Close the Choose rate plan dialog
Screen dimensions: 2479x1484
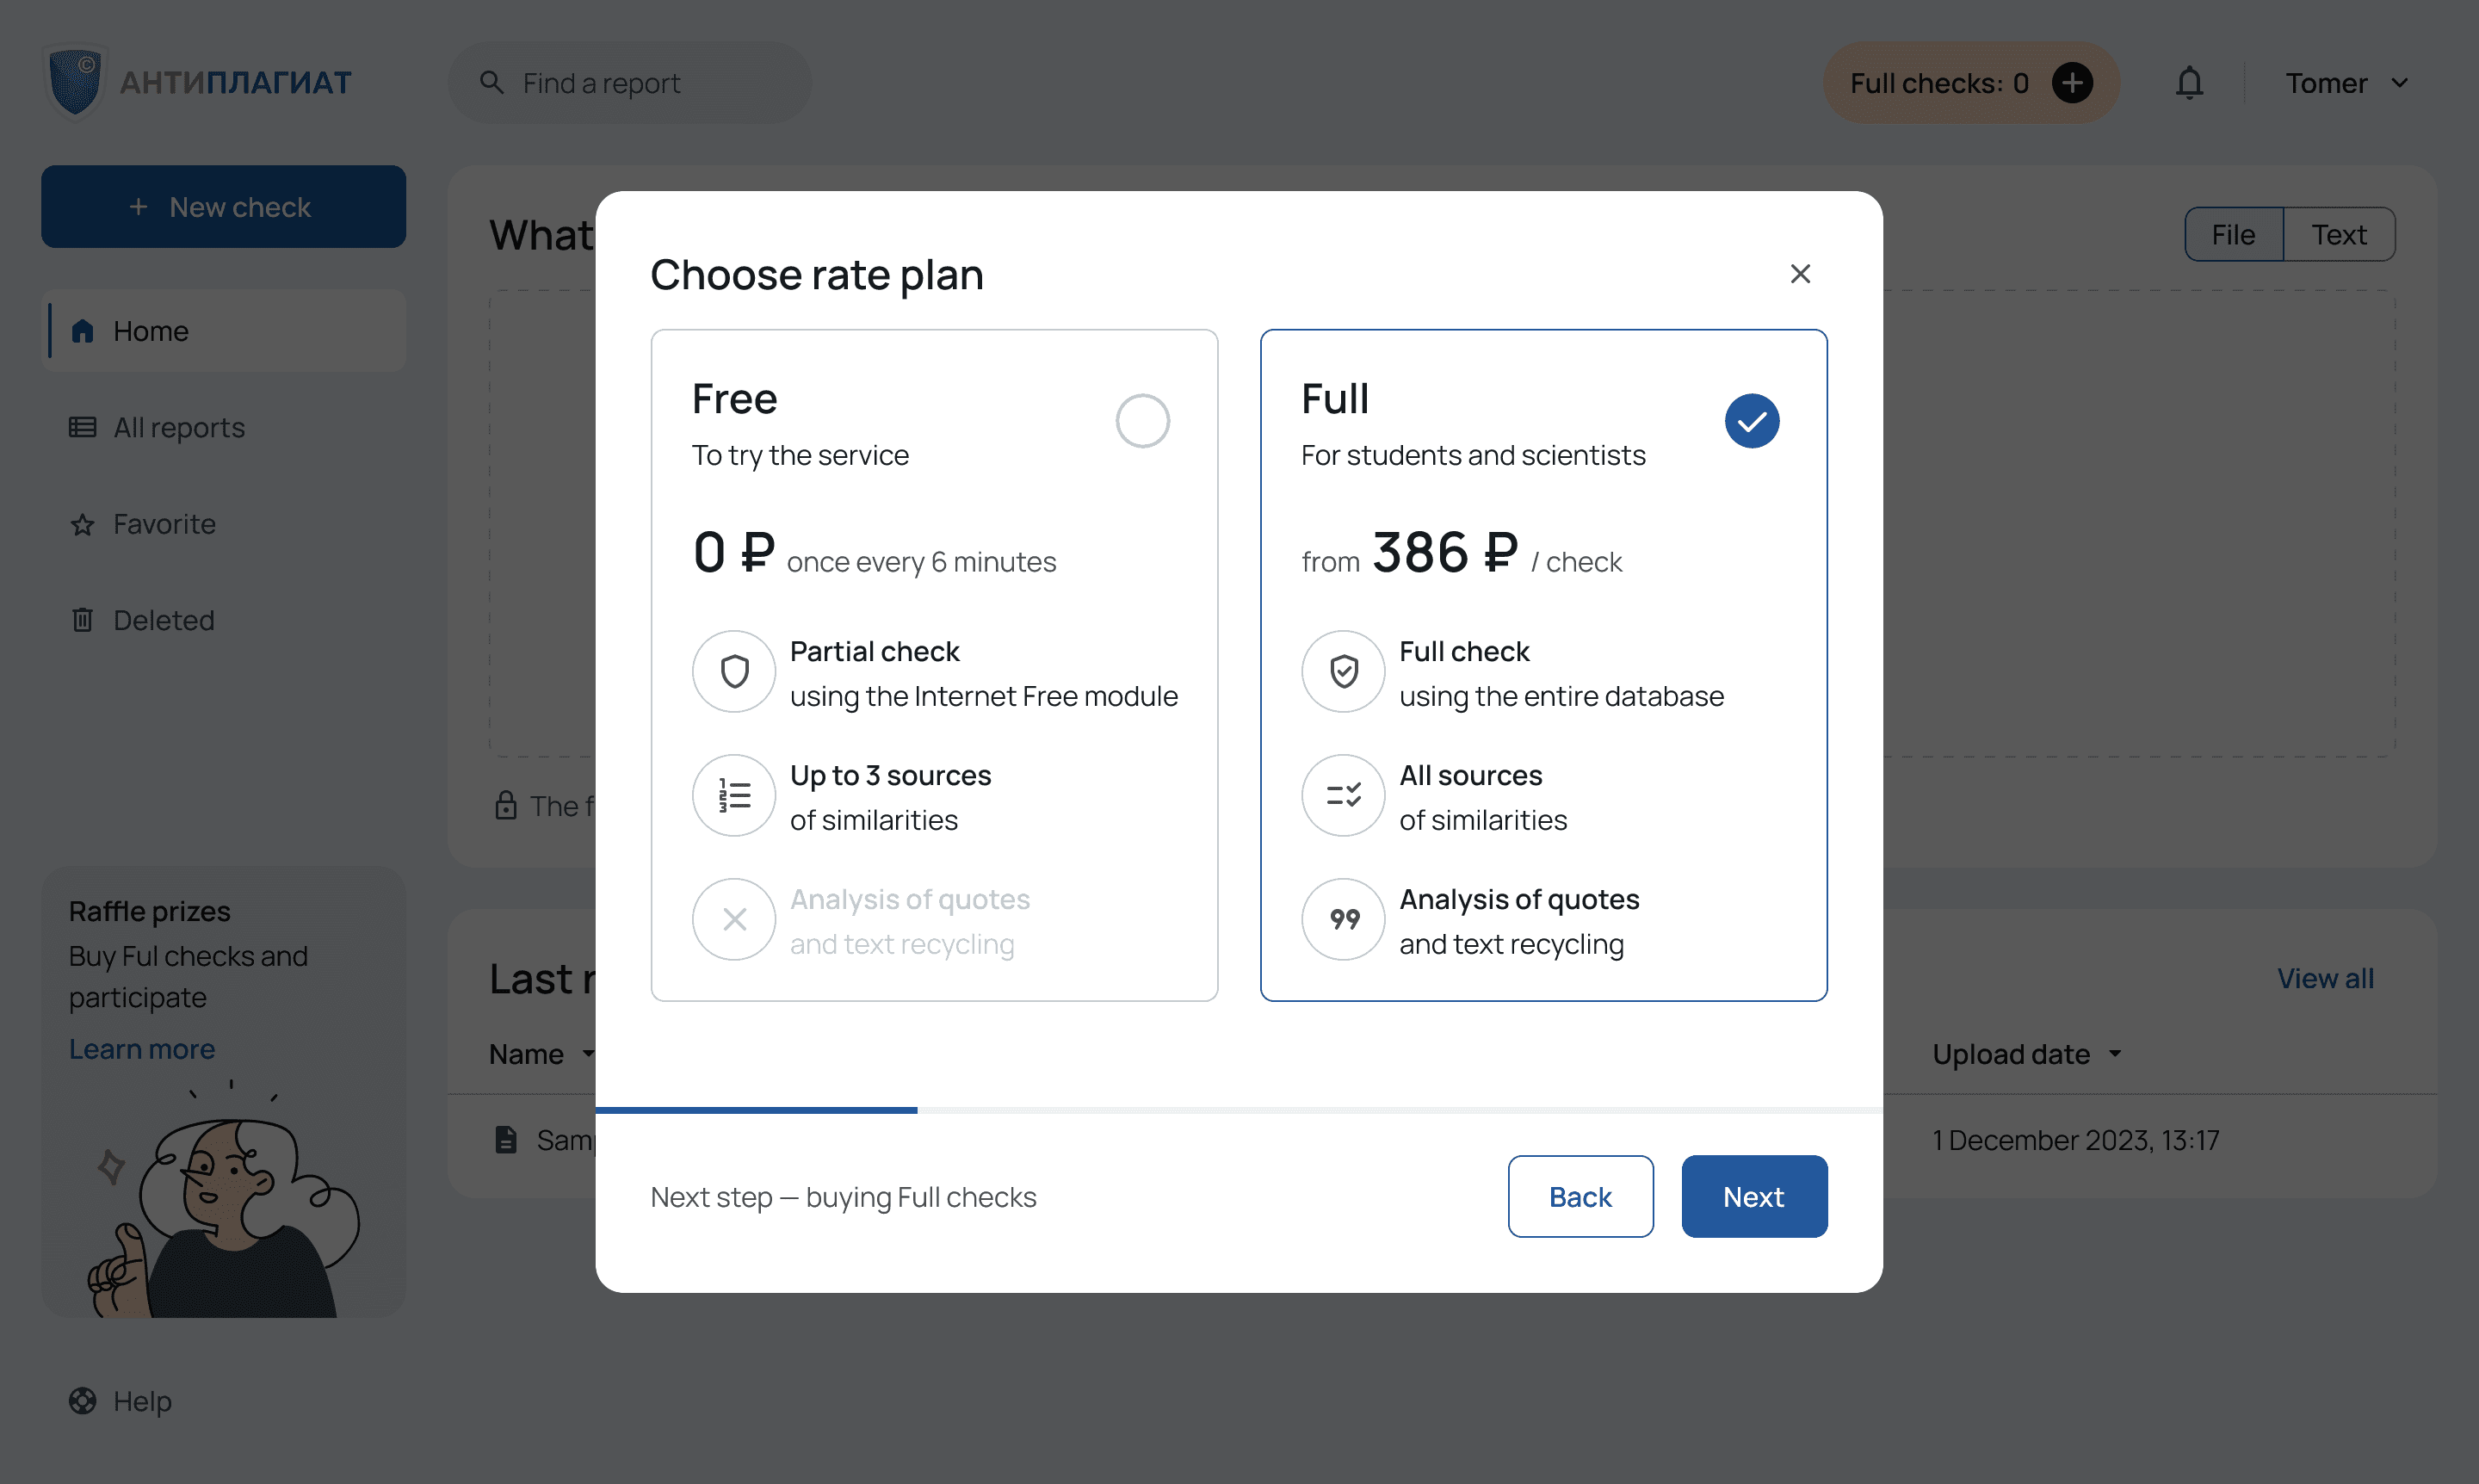1800,274
